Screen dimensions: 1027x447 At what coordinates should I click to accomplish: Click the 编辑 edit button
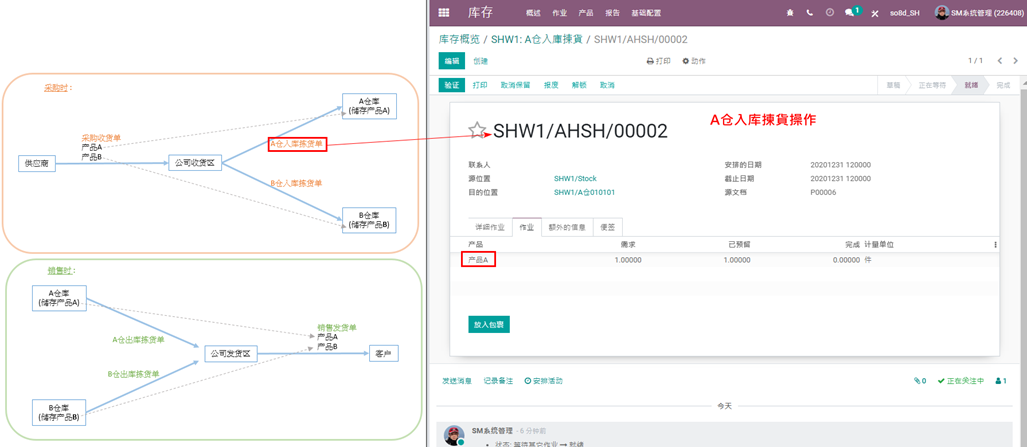click(x=452, y=61)
